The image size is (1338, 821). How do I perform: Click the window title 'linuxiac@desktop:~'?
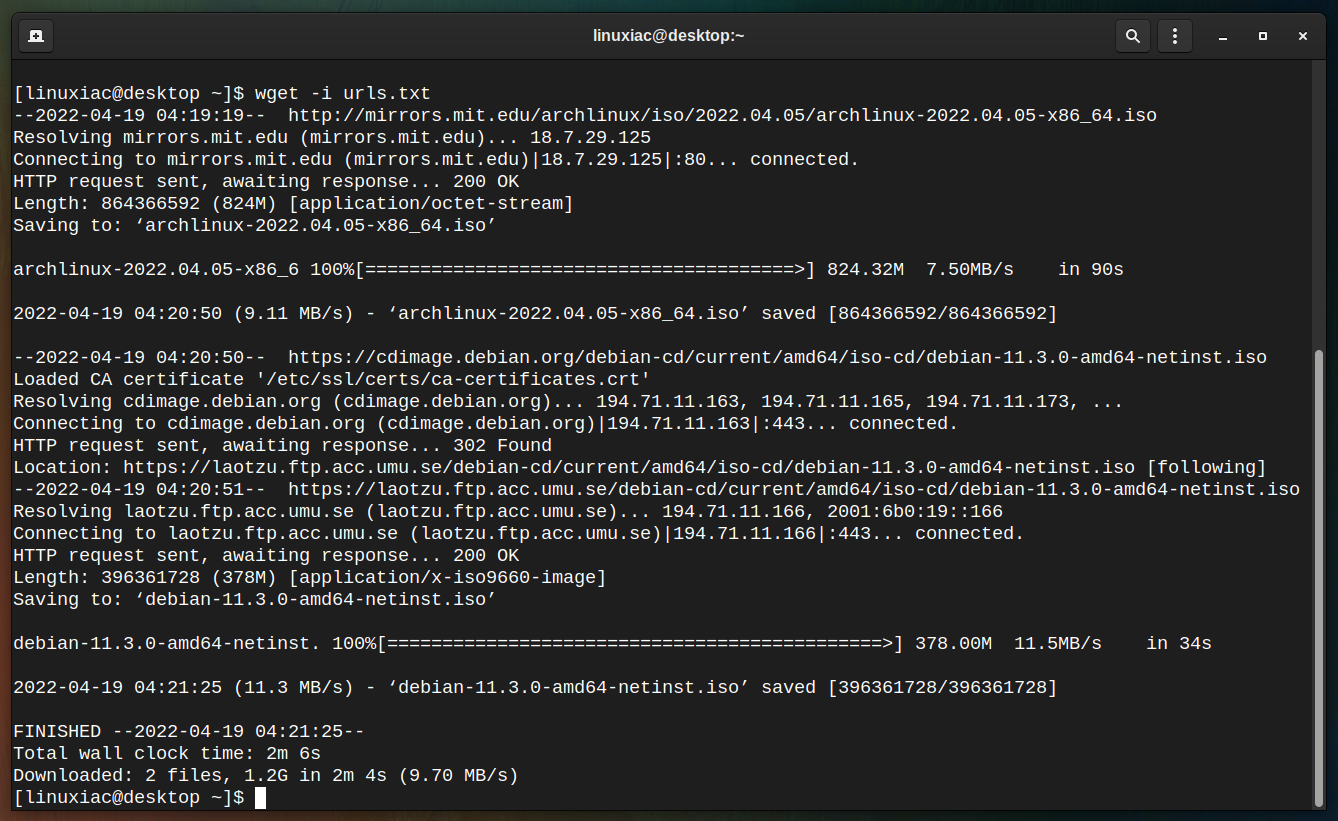point(668,36)
